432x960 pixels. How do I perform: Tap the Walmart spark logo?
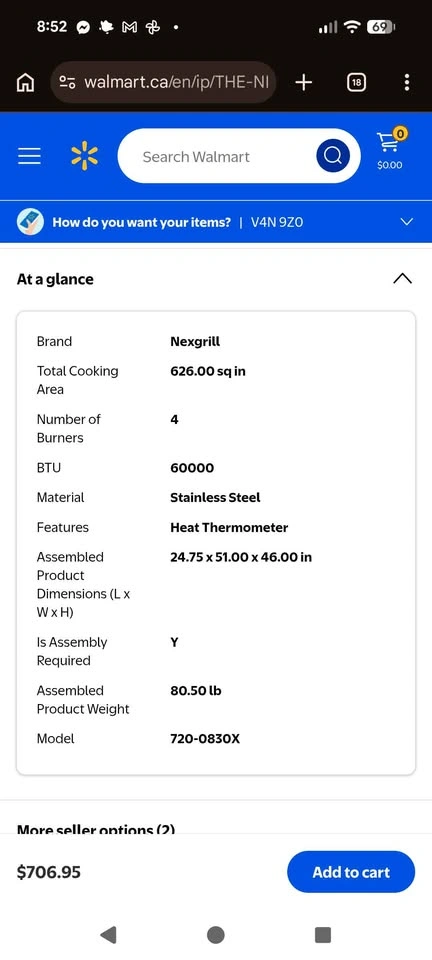[x=84, y=156]
